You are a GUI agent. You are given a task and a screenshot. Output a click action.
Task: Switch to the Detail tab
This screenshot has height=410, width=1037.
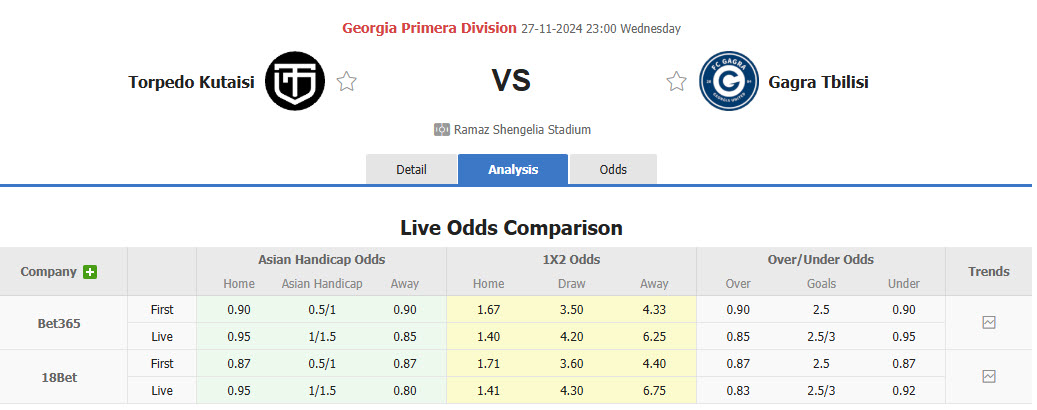[411, 169]
